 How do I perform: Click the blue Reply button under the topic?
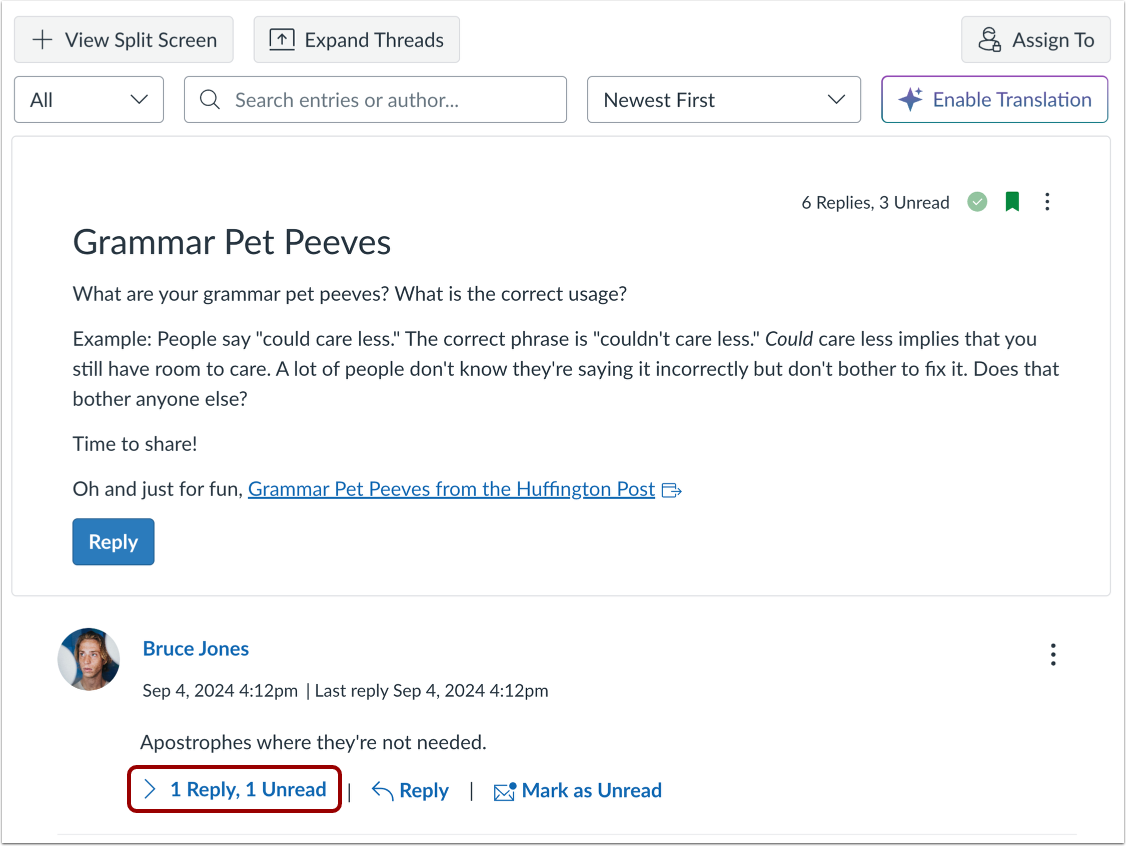pyautogui.click(x=113, y=541)
